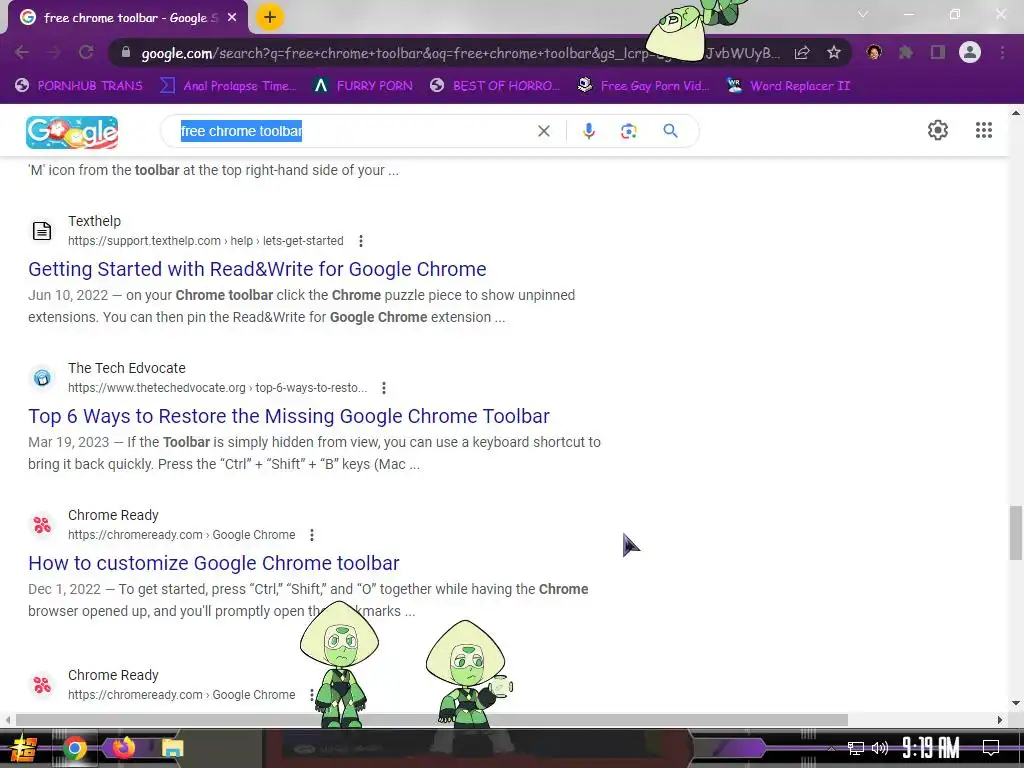Open more options for Texthelp result
The image size is (1024, 768).
(360, 241)
